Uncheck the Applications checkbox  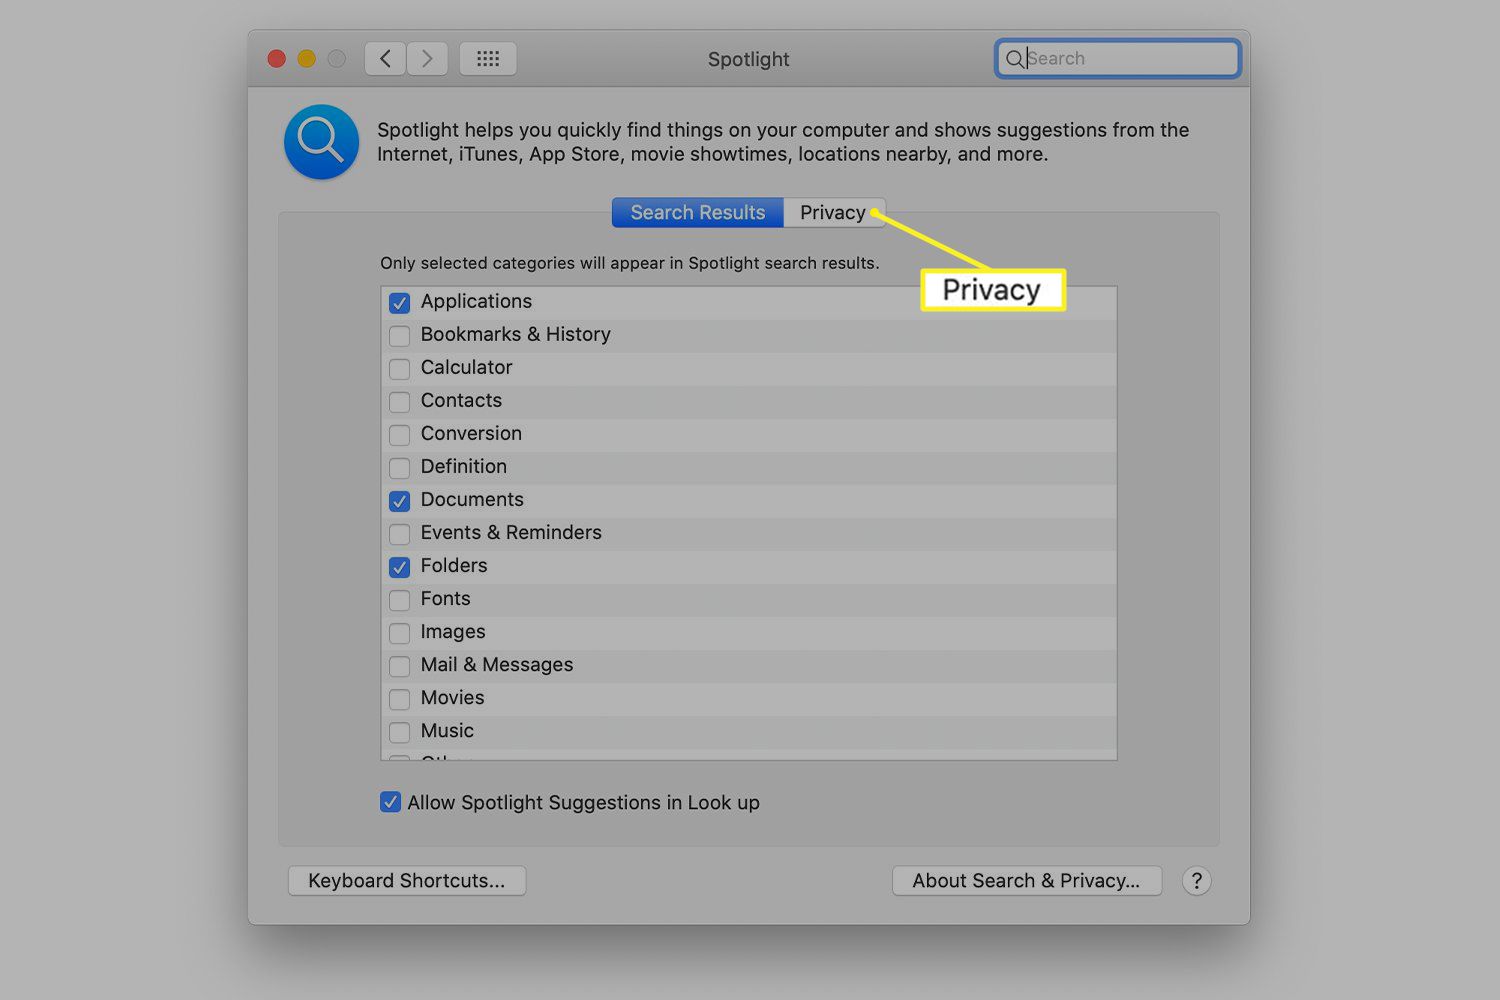click(399, 302)
